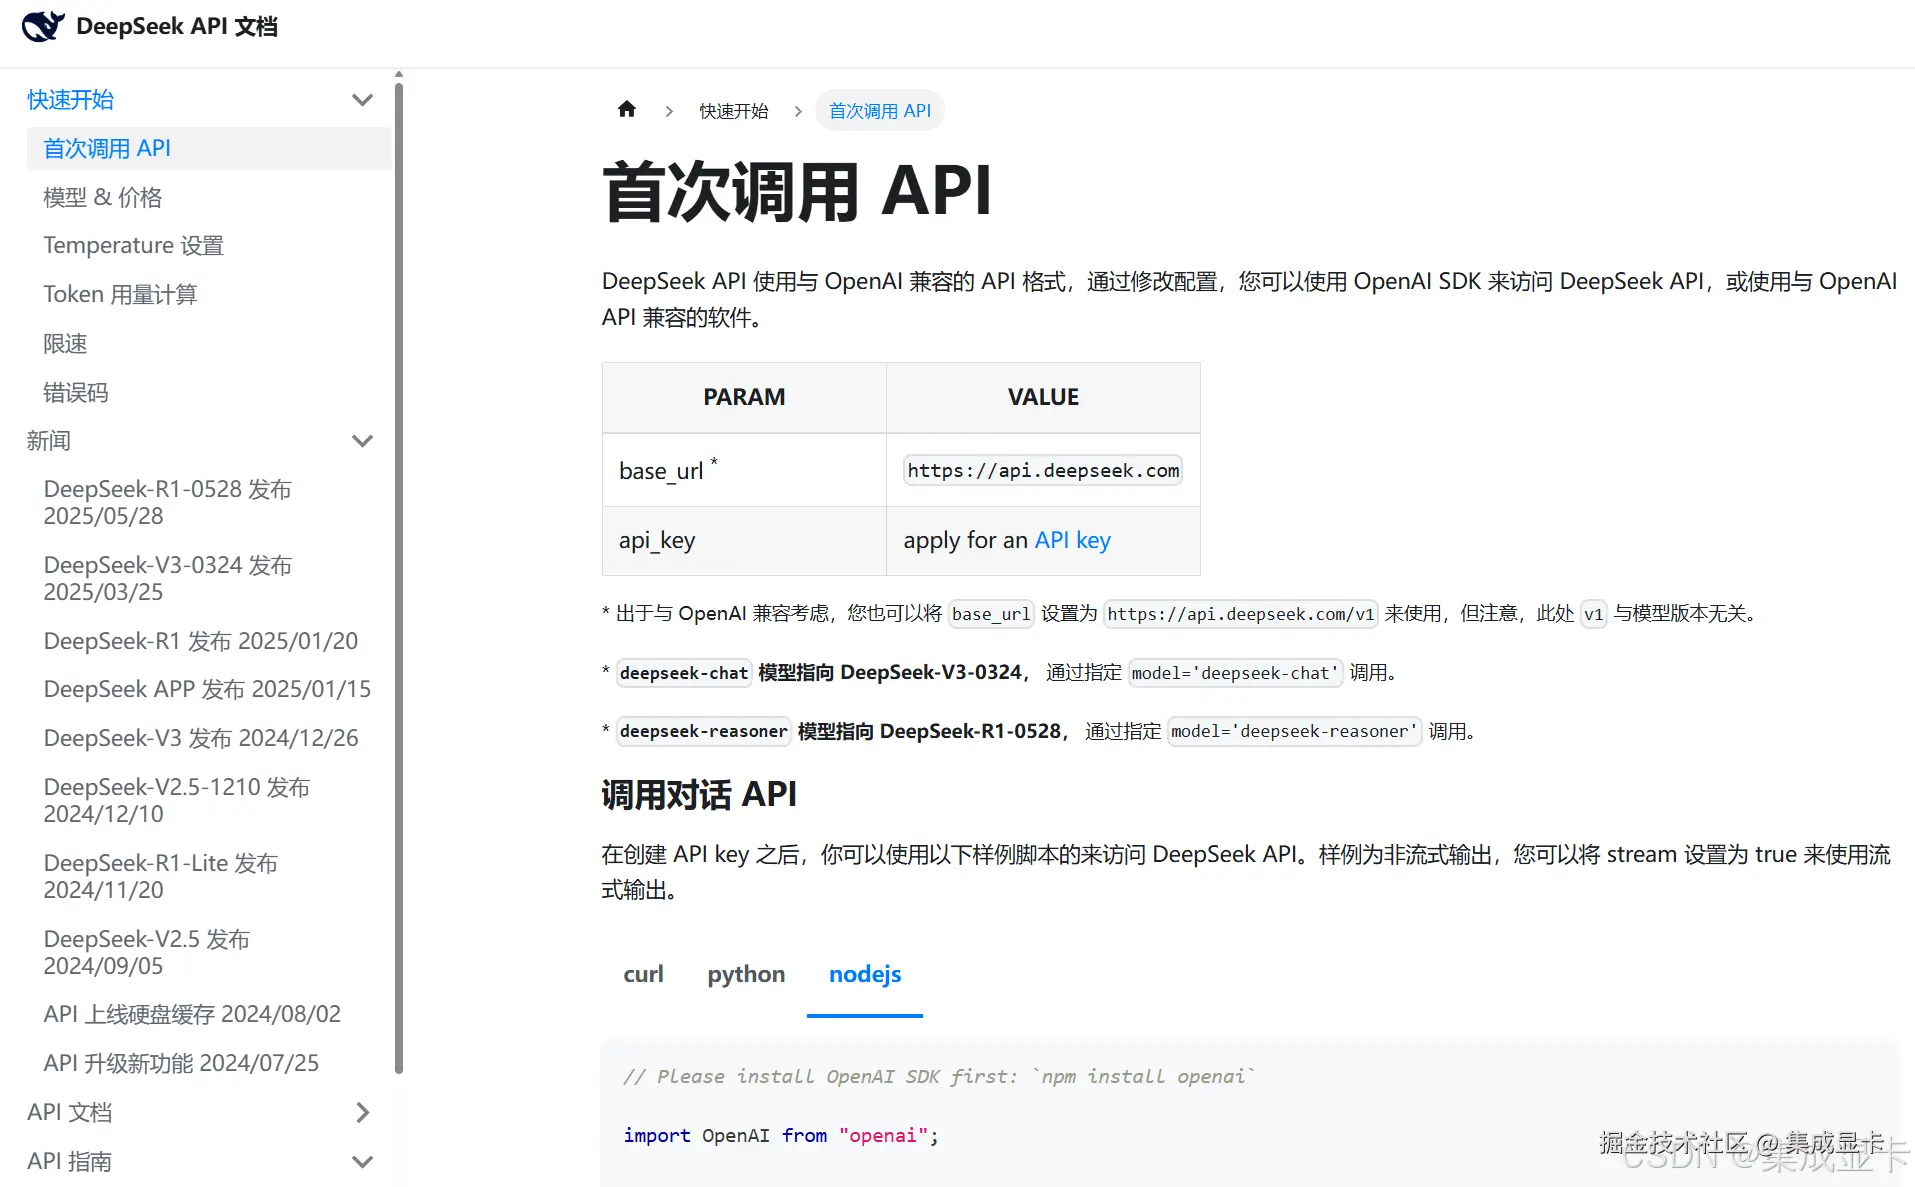Collapse the 快速开始 sidebar section chevron

363,100
